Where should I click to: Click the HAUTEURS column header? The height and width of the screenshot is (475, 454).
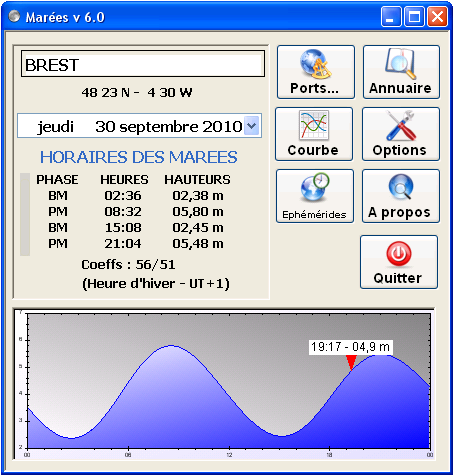(197, 180)
